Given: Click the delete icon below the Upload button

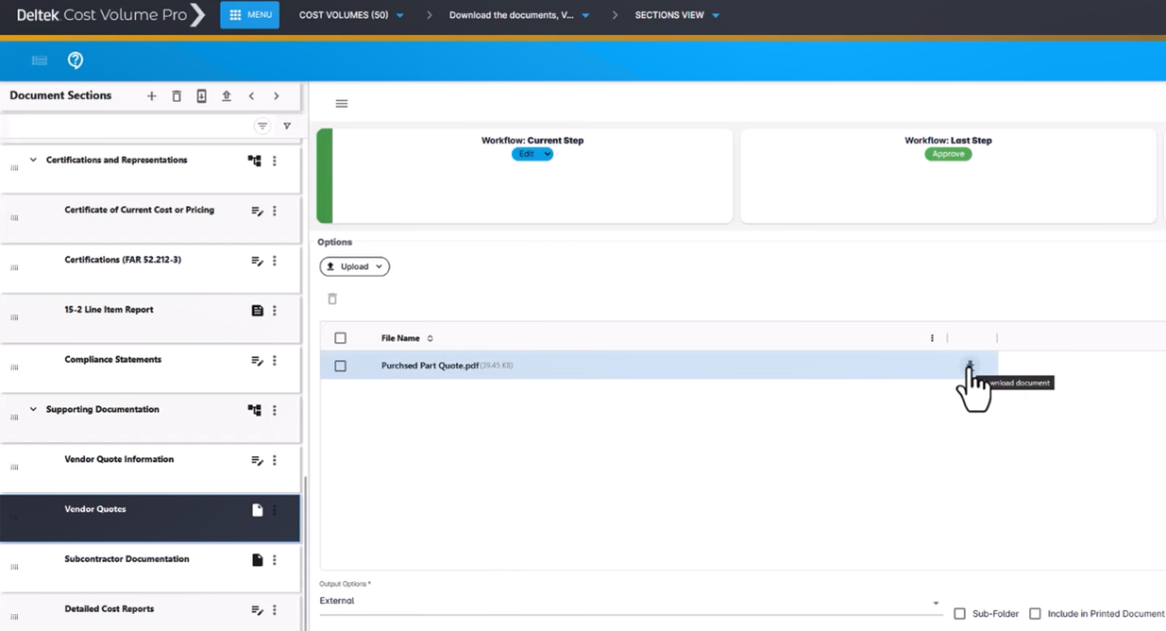Looking at the screenshot, I should (333, 299).
